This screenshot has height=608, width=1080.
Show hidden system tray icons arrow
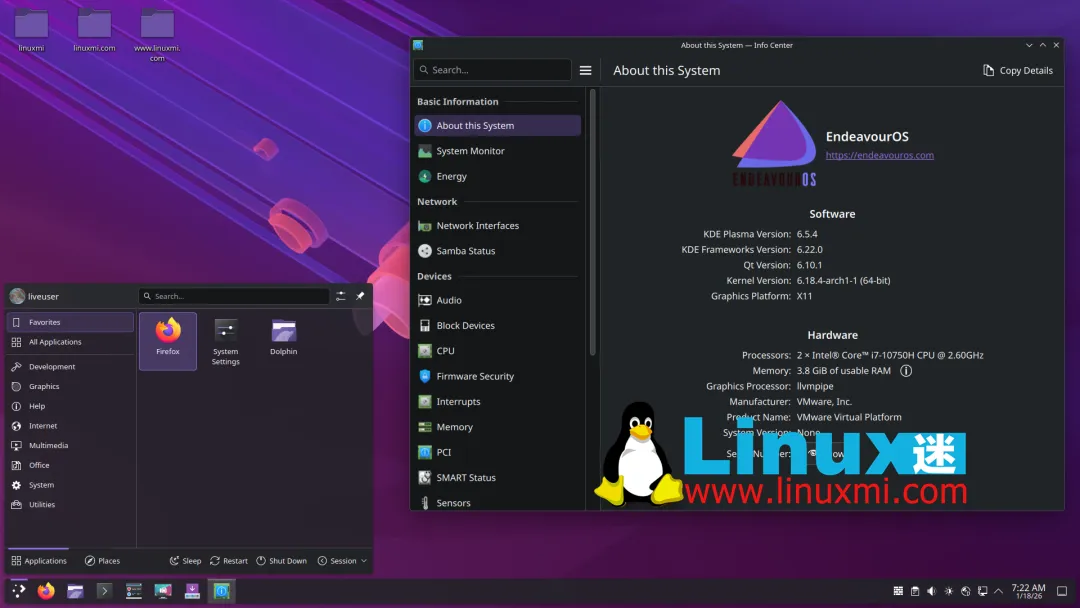998,591
